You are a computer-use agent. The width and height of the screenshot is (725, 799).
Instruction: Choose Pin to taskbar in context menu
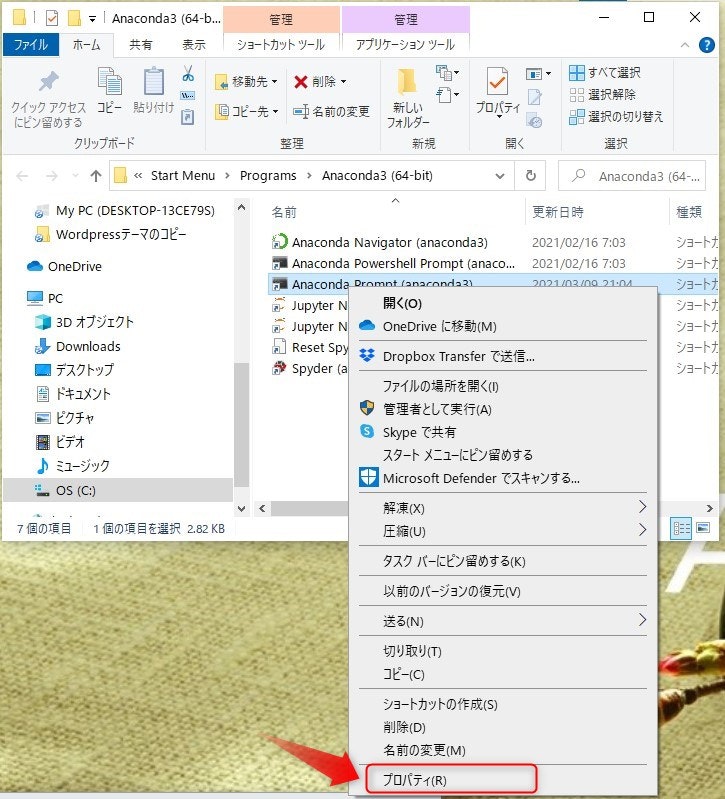click(502, 561)
